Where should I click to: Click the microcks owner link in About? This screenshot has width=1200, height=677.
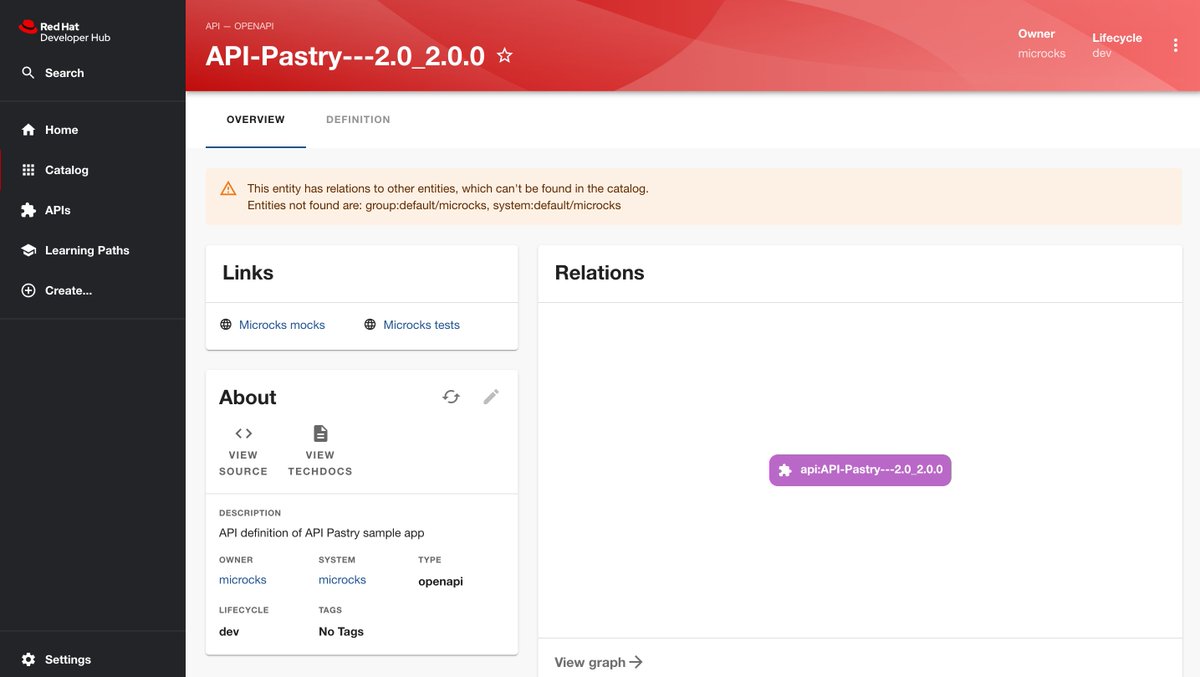pos(243,580)
